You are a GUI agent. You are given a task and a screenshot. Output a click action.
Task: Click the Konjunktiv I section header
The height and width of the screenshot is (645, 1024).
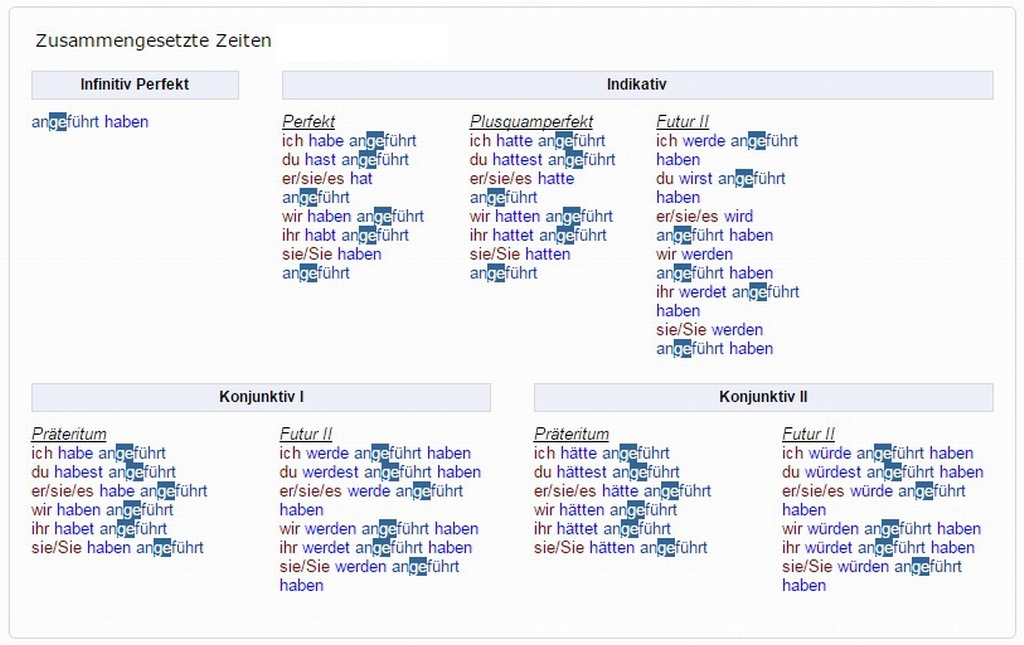click(x=261, y=397)
